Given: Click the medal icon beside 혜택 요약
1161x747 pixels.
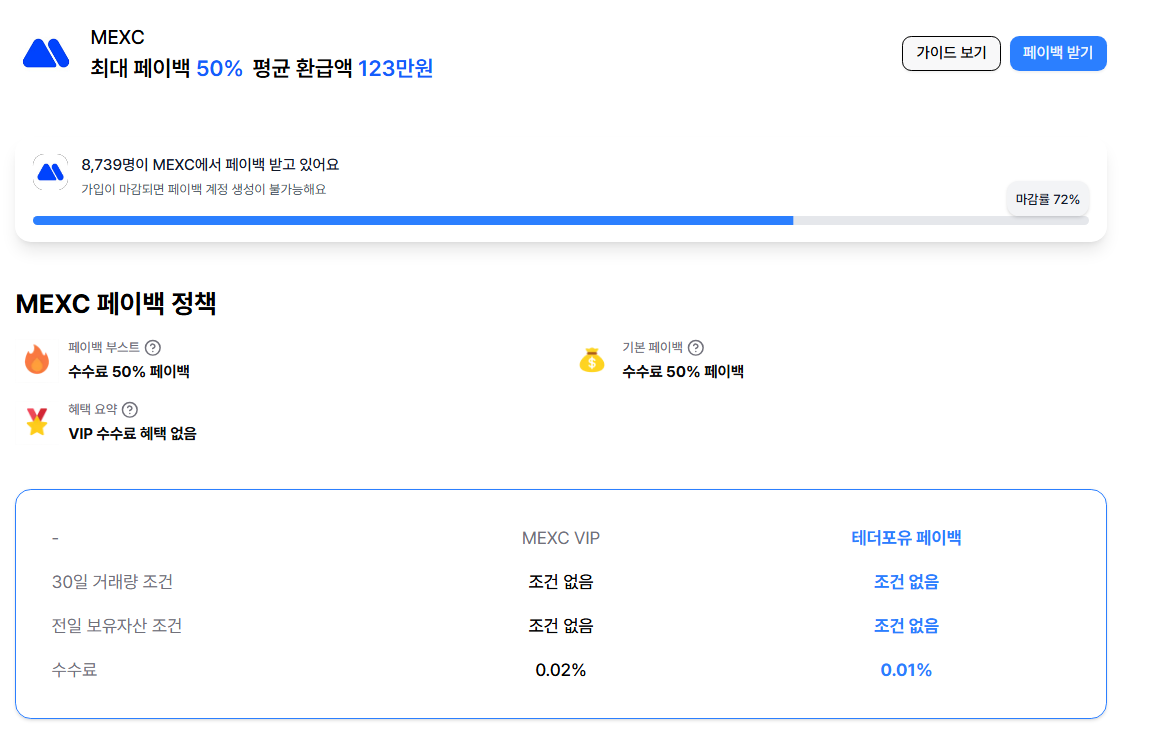Looking at the screenshot, I should (37, 421).
